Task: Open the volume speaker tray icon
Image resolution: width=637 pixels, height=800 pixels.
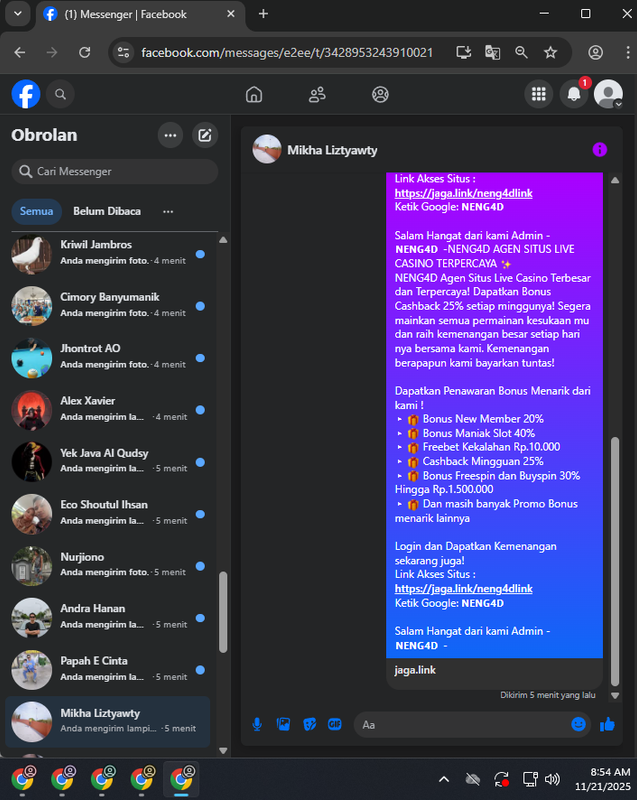Action: tap(552, 779)
